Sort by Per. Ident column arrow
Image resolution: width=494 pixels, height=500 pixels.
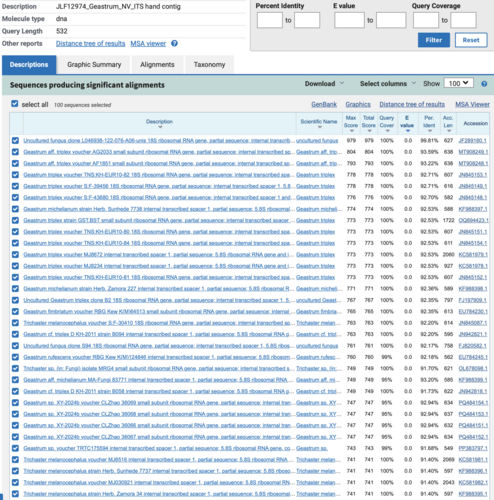[x=429, y=131]
